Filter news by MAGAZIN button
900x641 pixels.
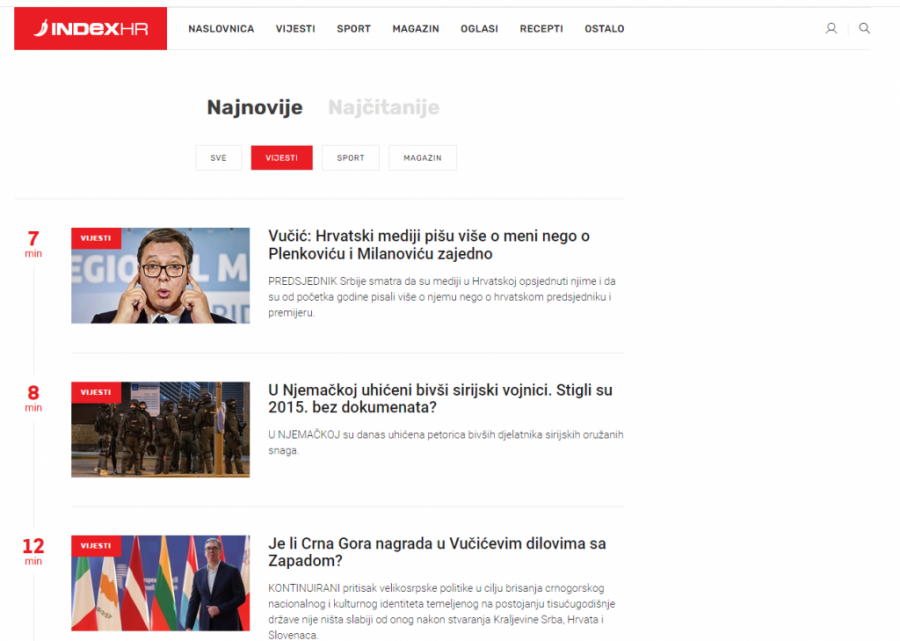[422, 158]
